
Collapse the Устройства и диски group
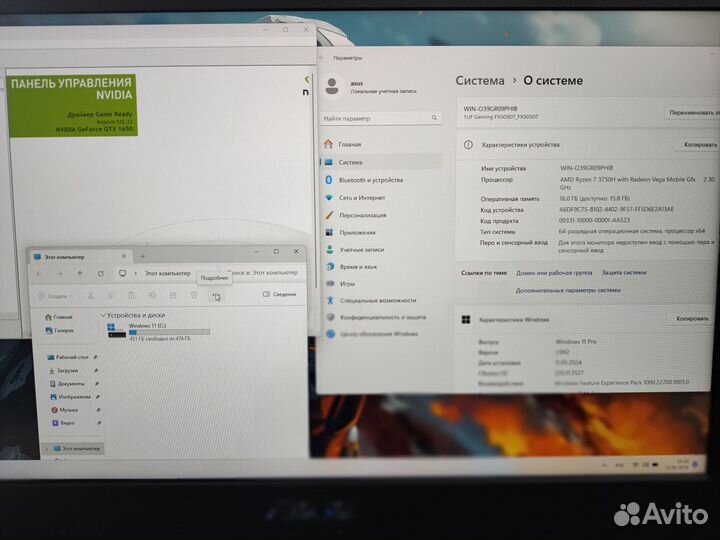click(x=104, y=316)
